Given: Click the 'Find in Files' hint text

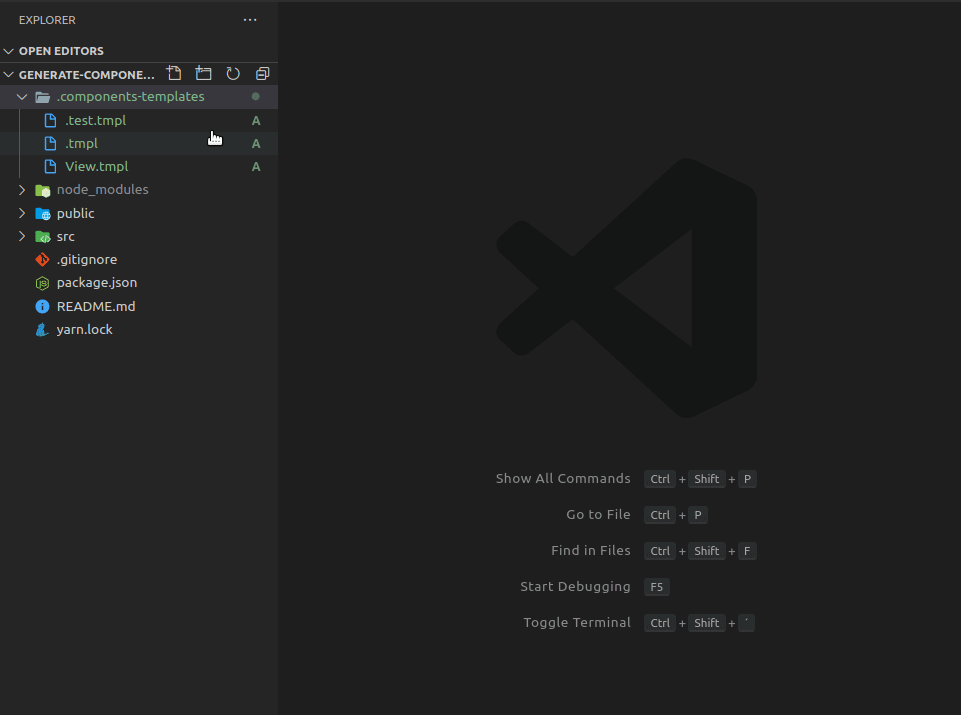Looking at the screenshot, I should (591, 551).
